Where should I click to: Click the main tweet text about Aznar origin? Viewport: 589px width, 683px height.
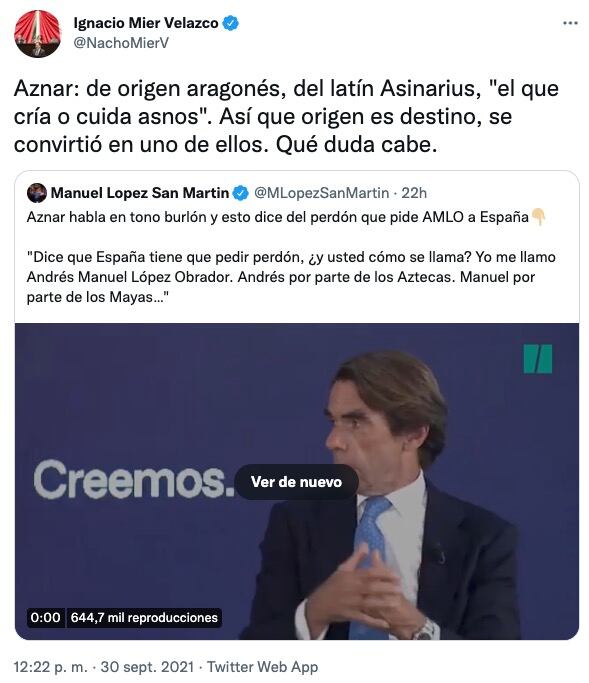pyautogui.click(x=286, y=117)
